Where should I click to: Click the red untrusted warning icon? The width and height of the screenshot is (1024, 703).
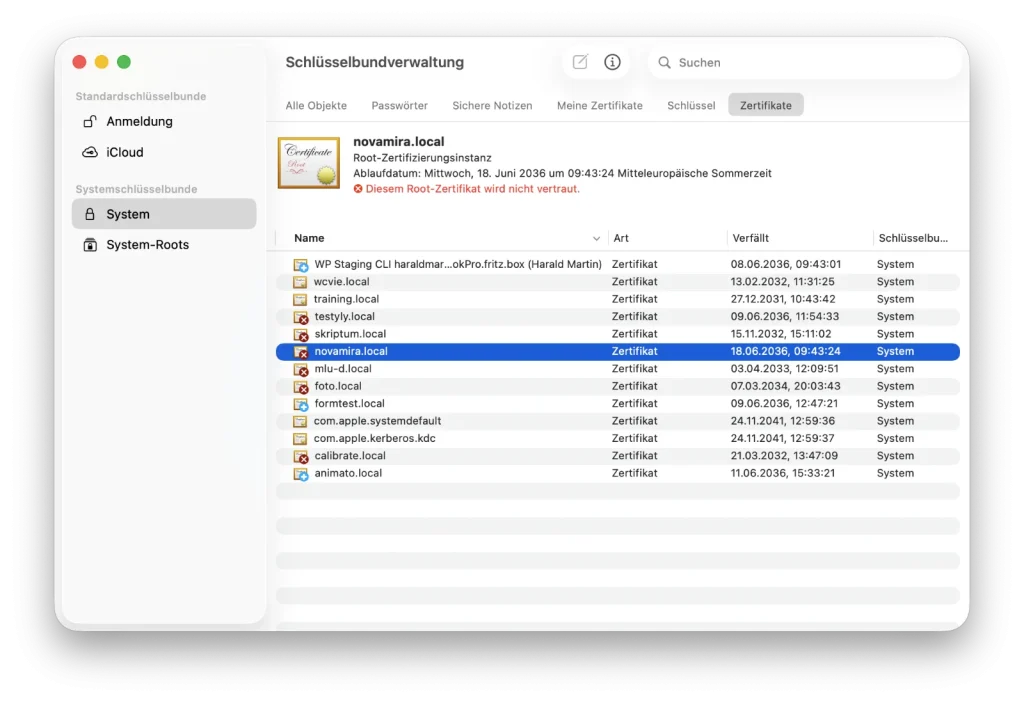tap(358, 189)
